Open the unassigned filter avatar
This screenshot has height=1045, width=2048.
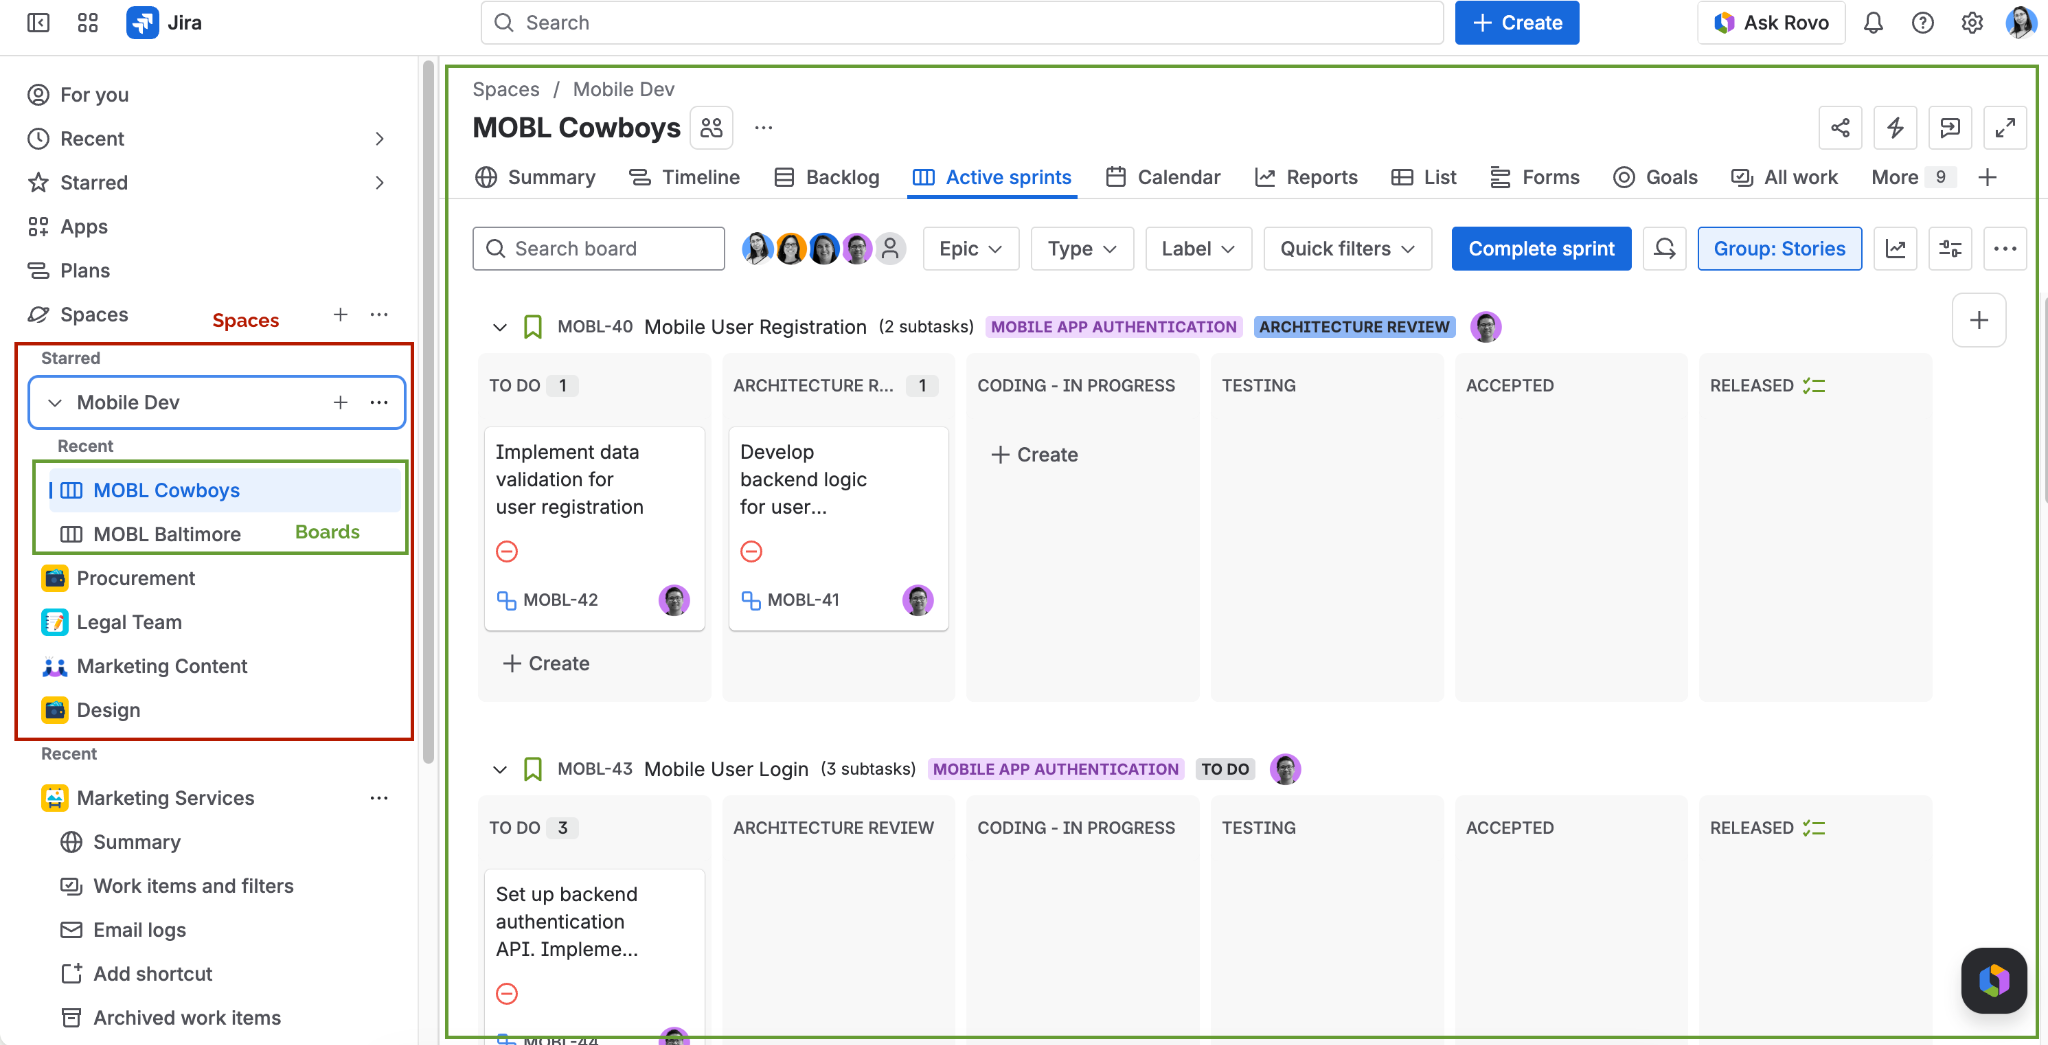point(890,249)
